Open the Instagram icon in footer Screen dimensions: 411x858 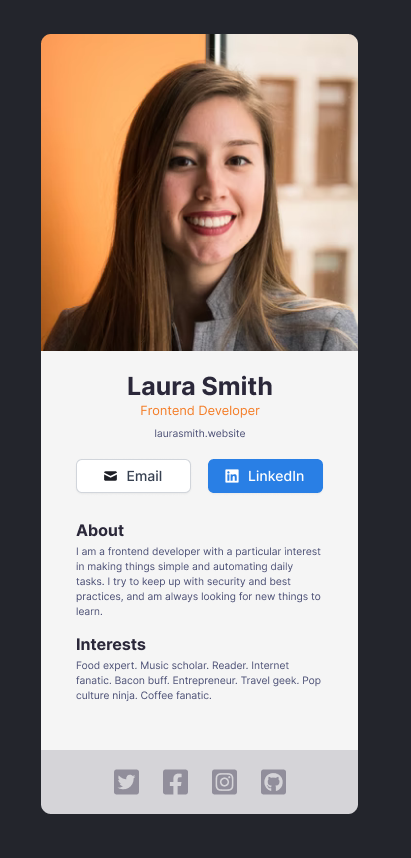[x=224, y=782]
